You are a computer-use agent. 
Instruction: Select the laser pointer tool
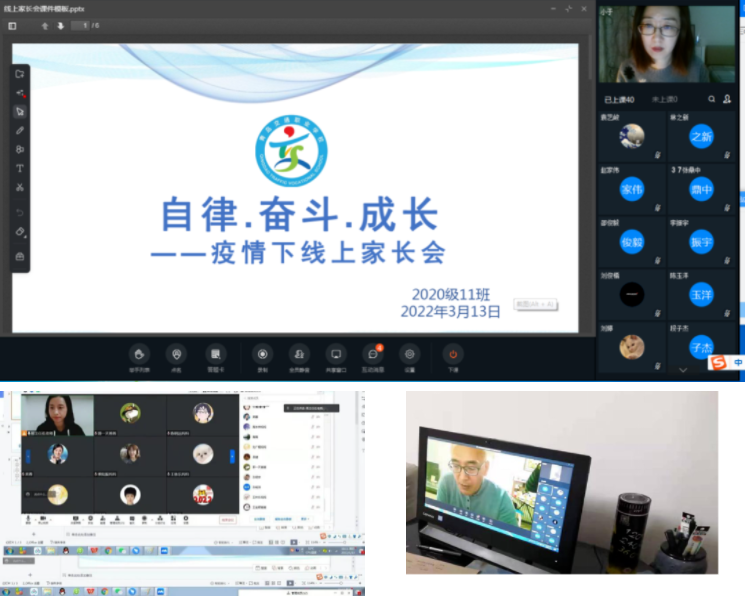coord(20,93)
